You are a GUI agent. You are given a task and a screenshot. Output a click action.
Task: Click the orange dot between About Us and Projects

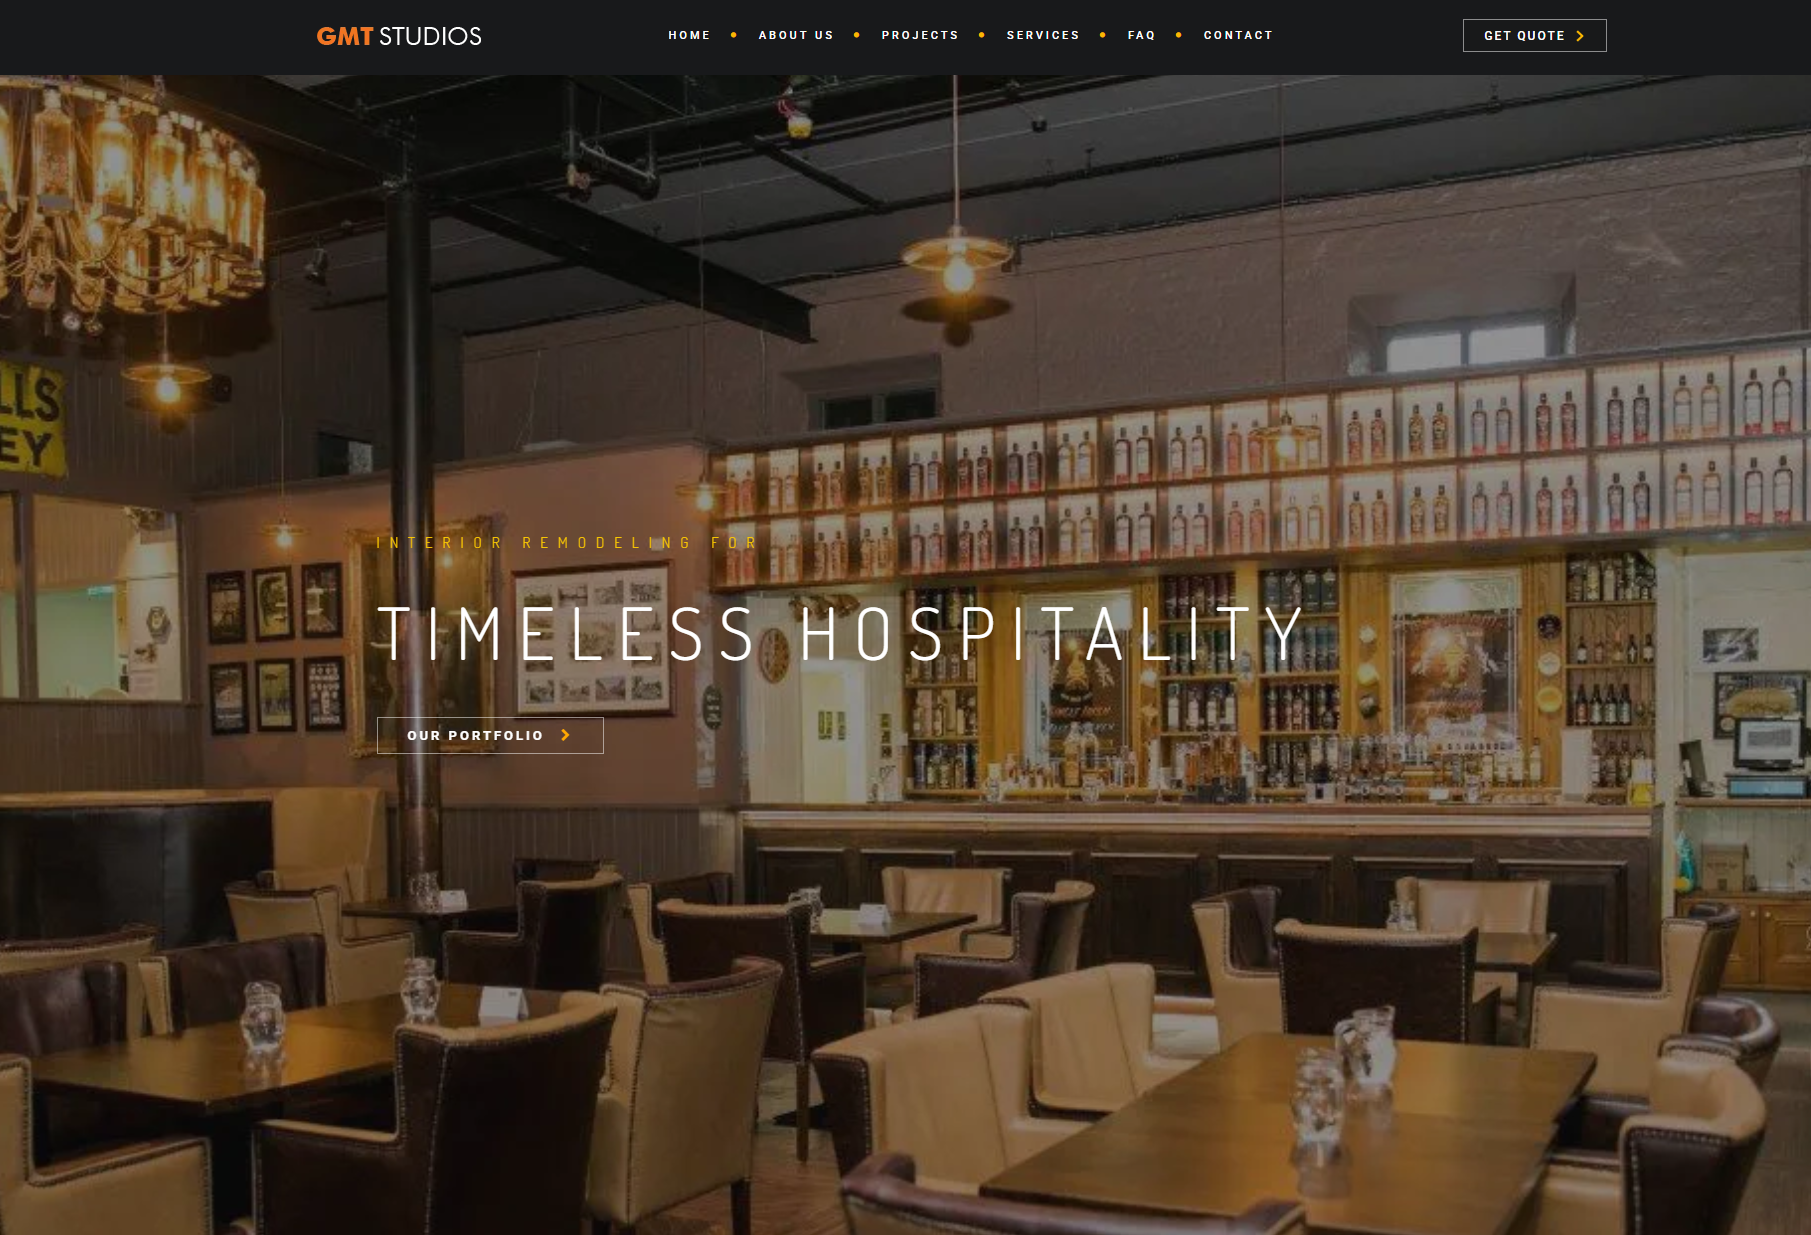pyautogui.click(x=857, y=35)
